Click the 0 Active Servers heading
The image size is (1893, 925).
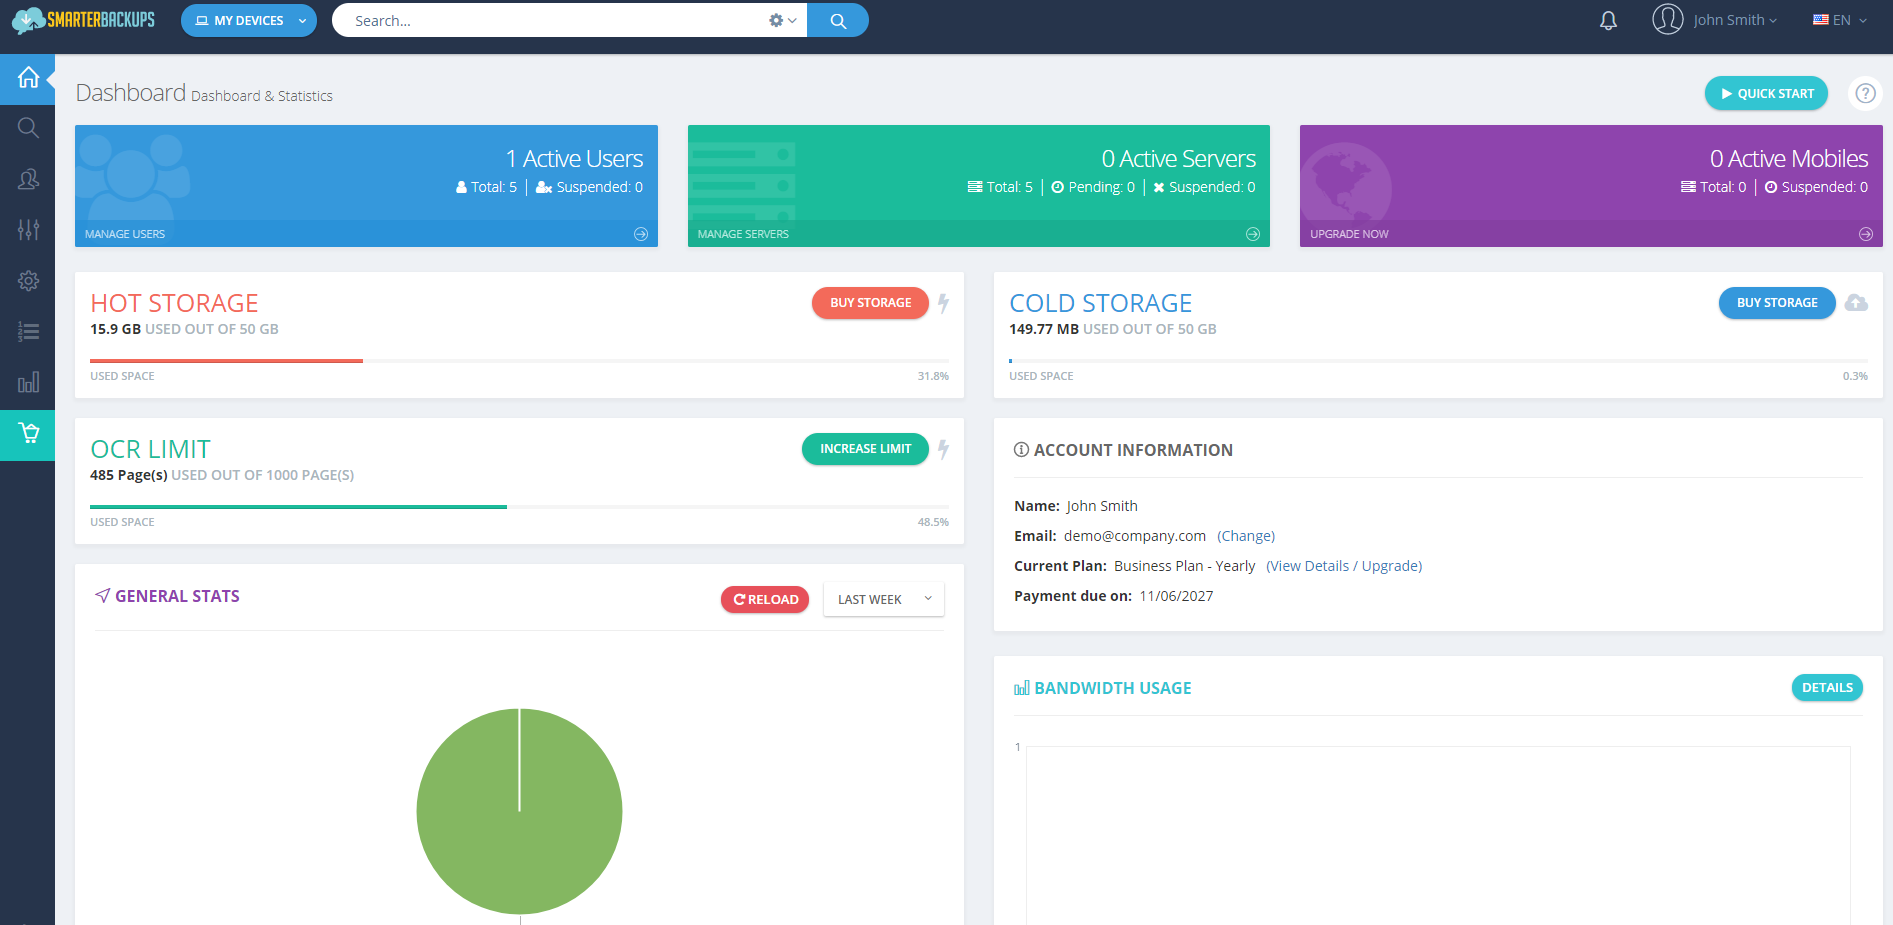click(x=1178, y=159)
